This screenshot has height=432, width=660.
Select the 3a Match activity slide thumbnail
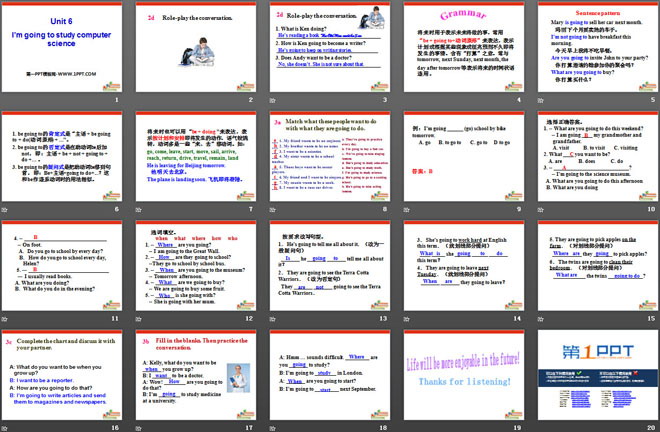(x=330, y=156)
